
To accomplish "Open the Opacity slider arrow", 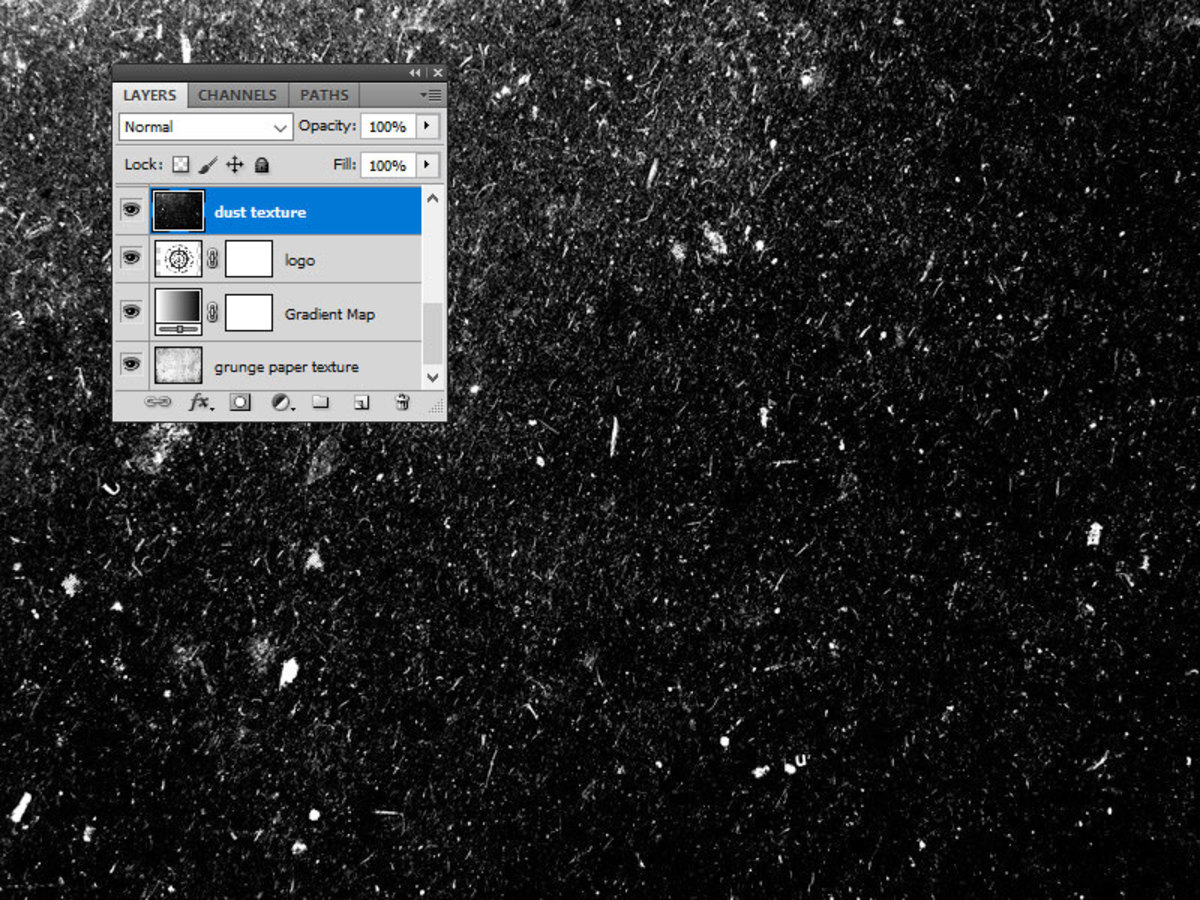I will [x=425, y=126].
